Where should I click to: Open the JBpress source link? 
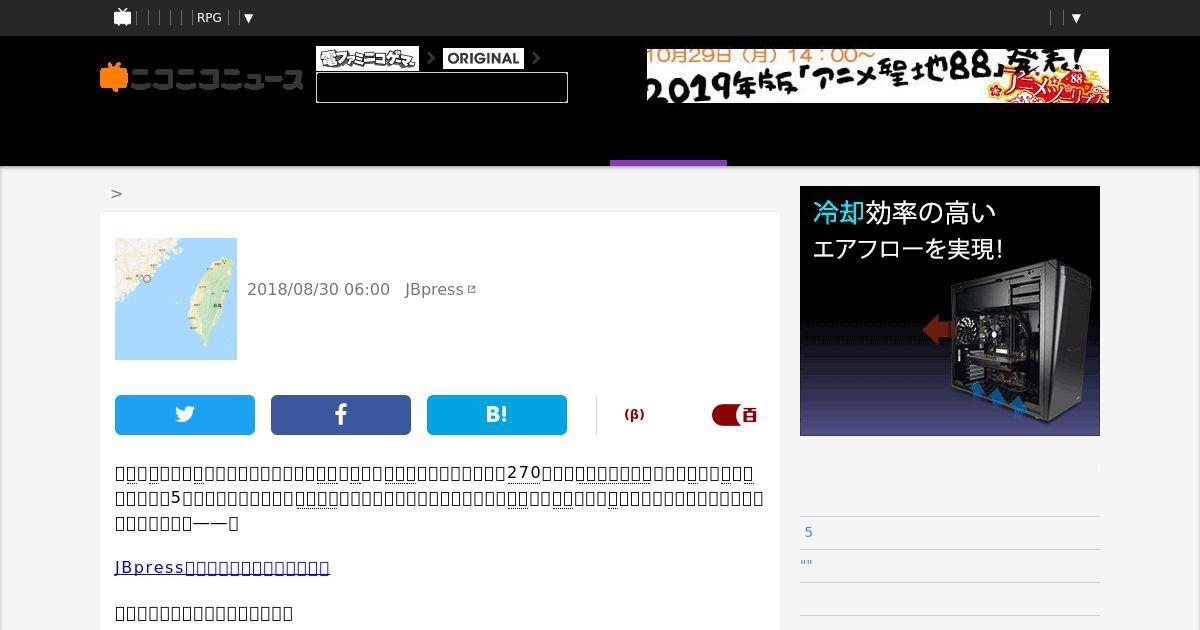click(x=434, y=290)
